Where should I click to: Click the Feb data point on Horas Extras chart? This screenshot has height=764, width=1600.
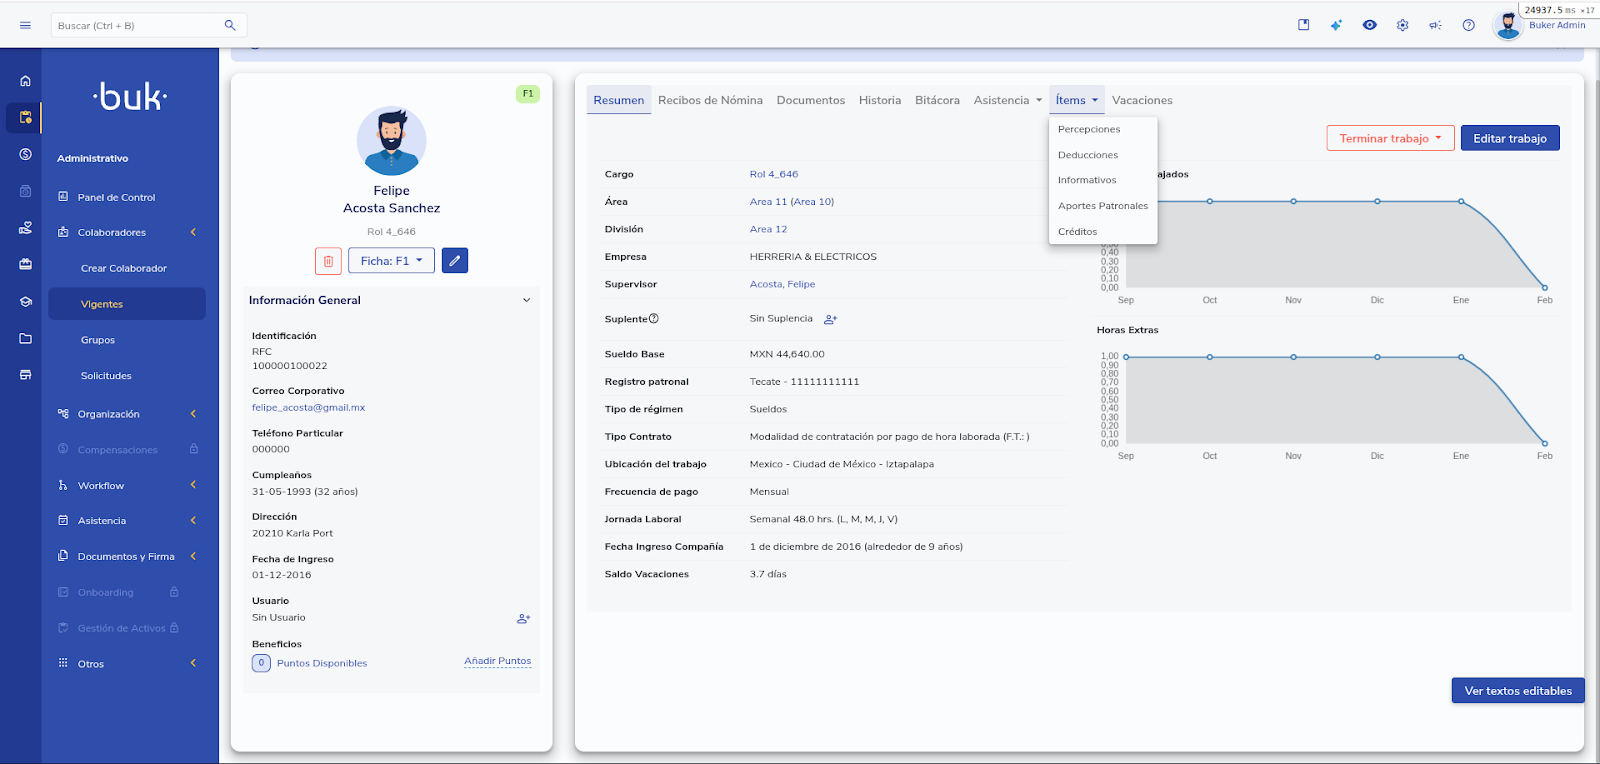click(x=1544, y=443)
